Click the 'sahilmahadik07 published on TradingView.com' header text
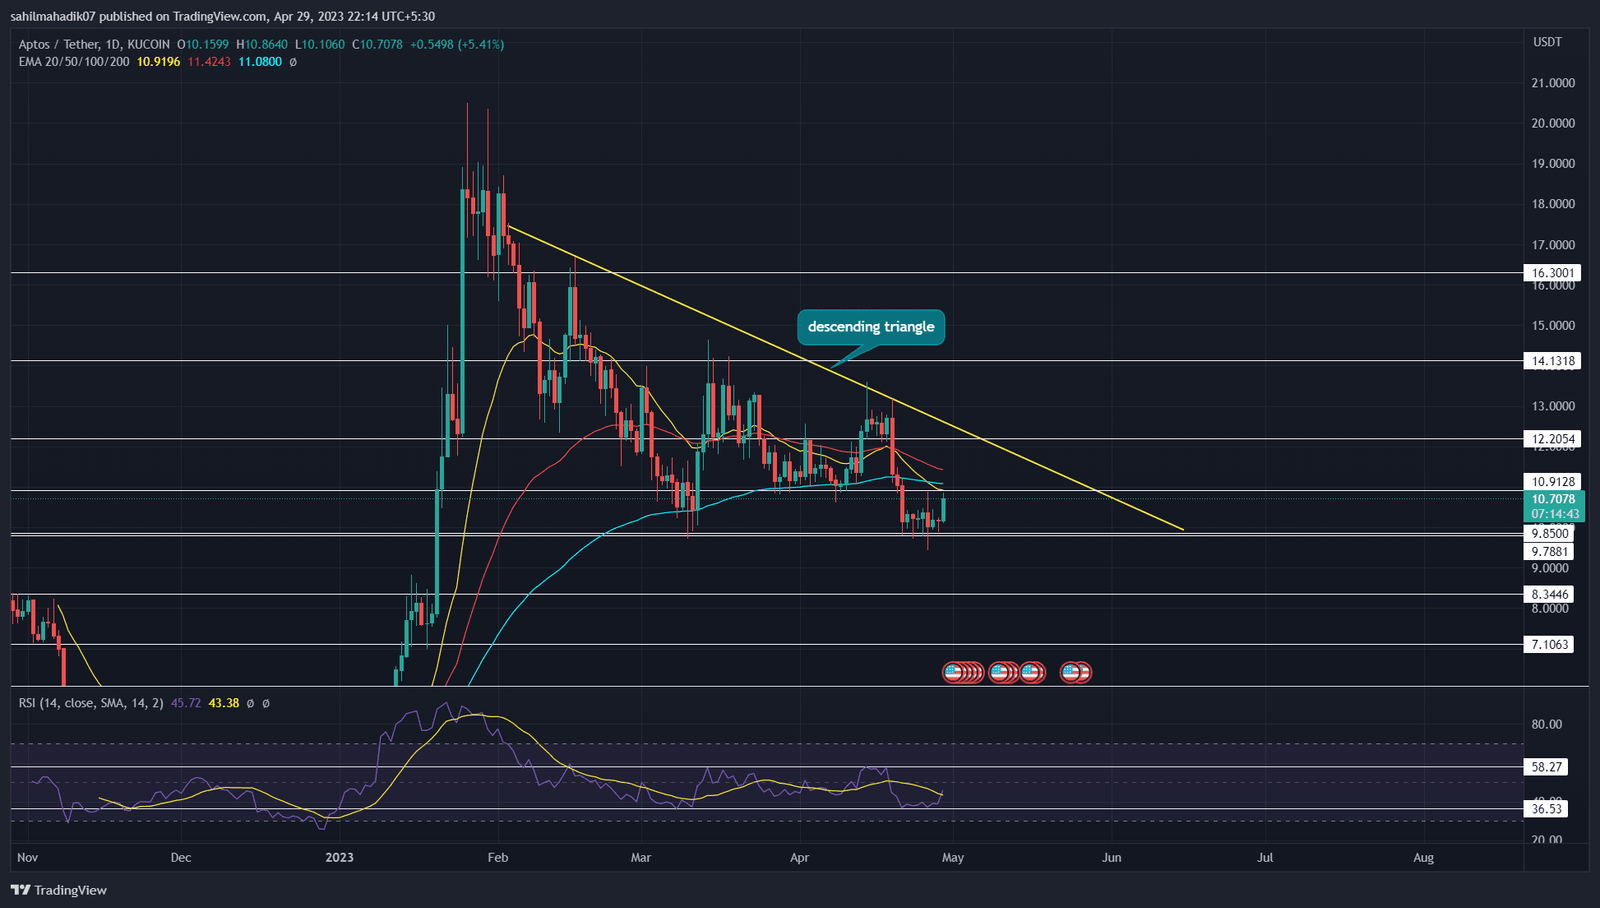Image resolution: width=1600 pixels, height=908 pixels. pos(138,16)
